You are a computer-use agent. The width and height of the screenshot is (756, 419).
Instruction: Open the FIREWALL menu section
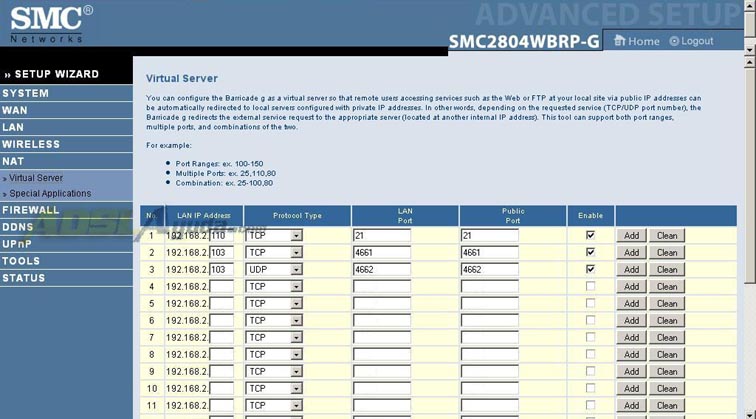[x=66, y=210]
